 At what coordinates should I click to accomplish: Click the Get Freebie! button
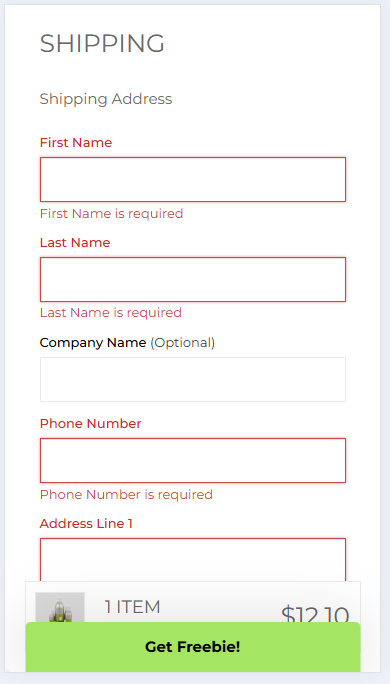(193, 646)
